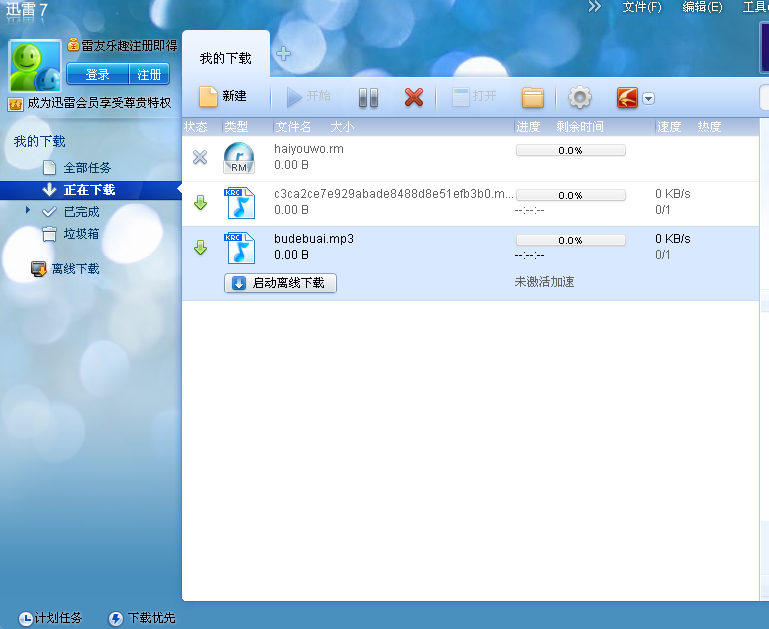Click the 启动离线下载 button

click(281, 283)
